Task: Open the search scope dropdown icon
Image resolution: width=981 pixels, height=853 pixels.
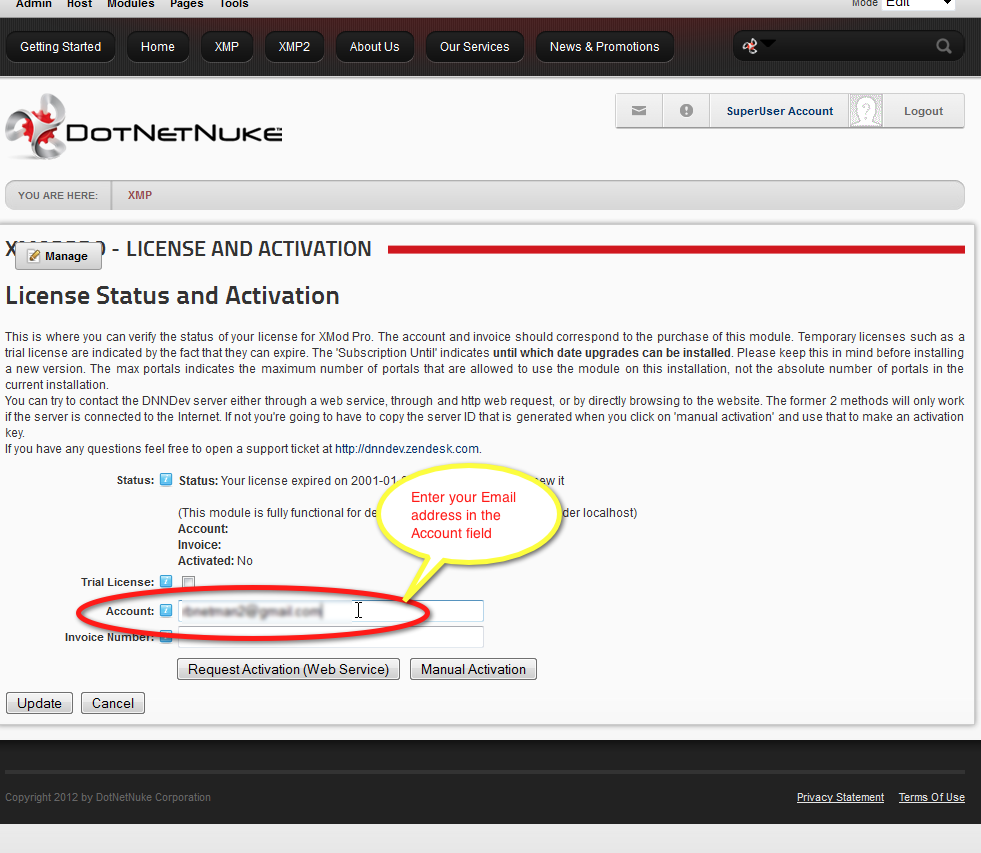Action: pyautogui.click(x=758, y=46)
